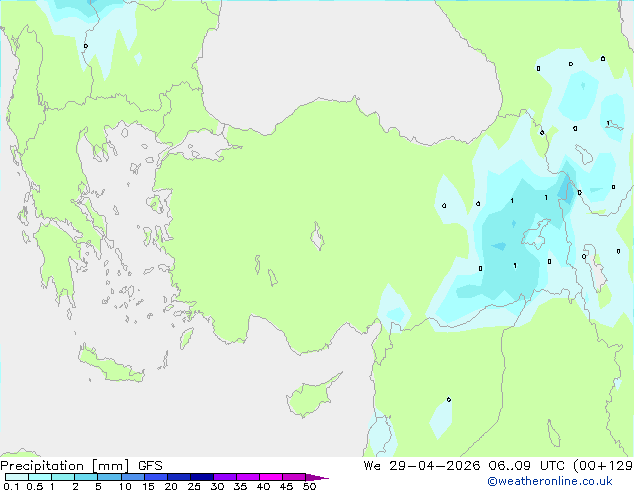The image size is (634, 490).
Task: Click the above-50 mm legend arrow tip
Action: [x=317, y=477]
